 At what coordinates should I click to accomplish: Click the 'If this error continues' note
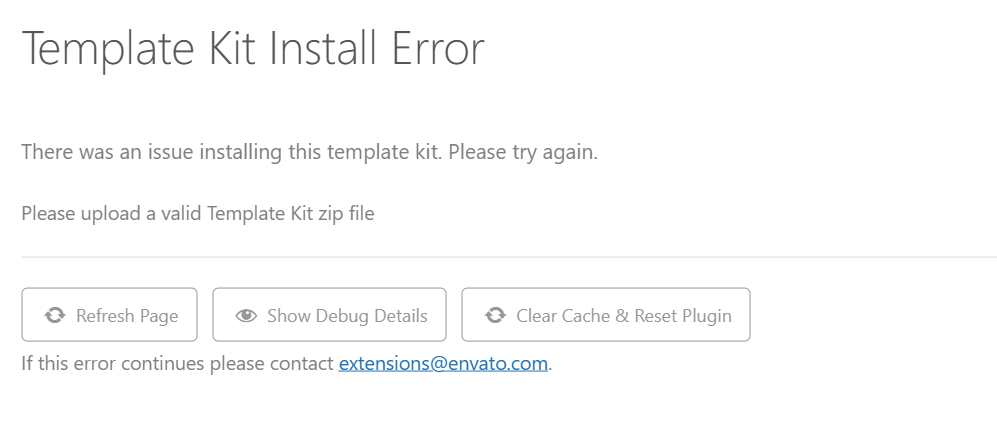(178, 363)
